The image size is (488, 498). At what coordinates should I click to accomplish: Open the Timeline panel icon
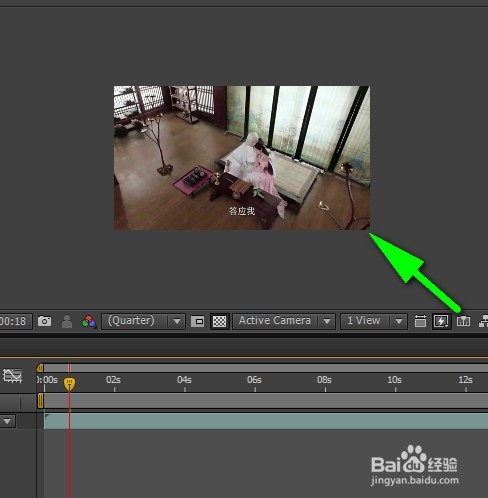point(463,321)
